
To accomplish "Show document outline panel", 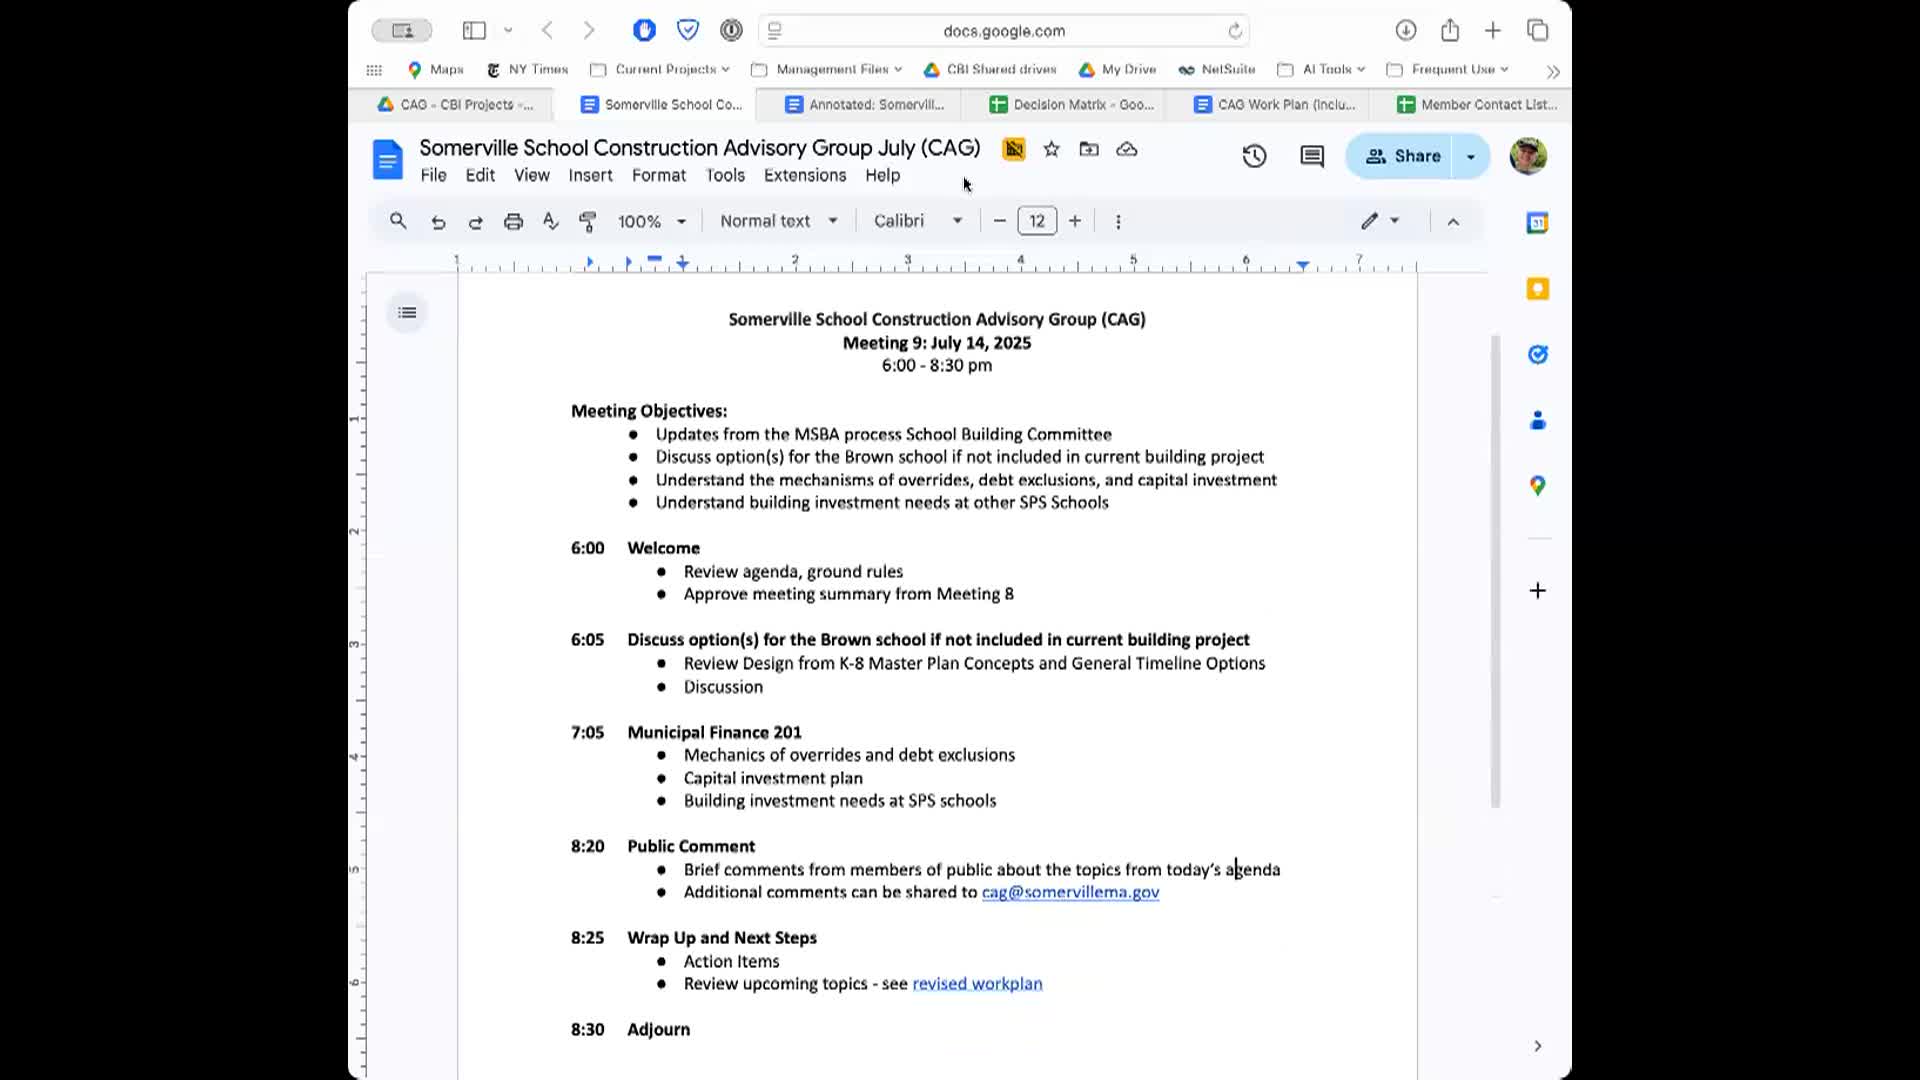I will click(x=407, y=313).
